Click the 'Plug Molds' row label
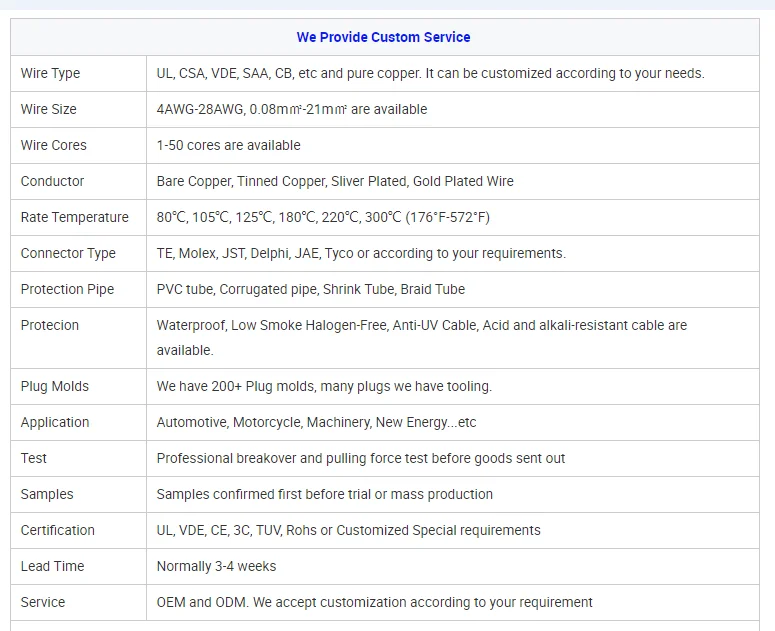Screen dimensions: 775x631 coord(54,386)
